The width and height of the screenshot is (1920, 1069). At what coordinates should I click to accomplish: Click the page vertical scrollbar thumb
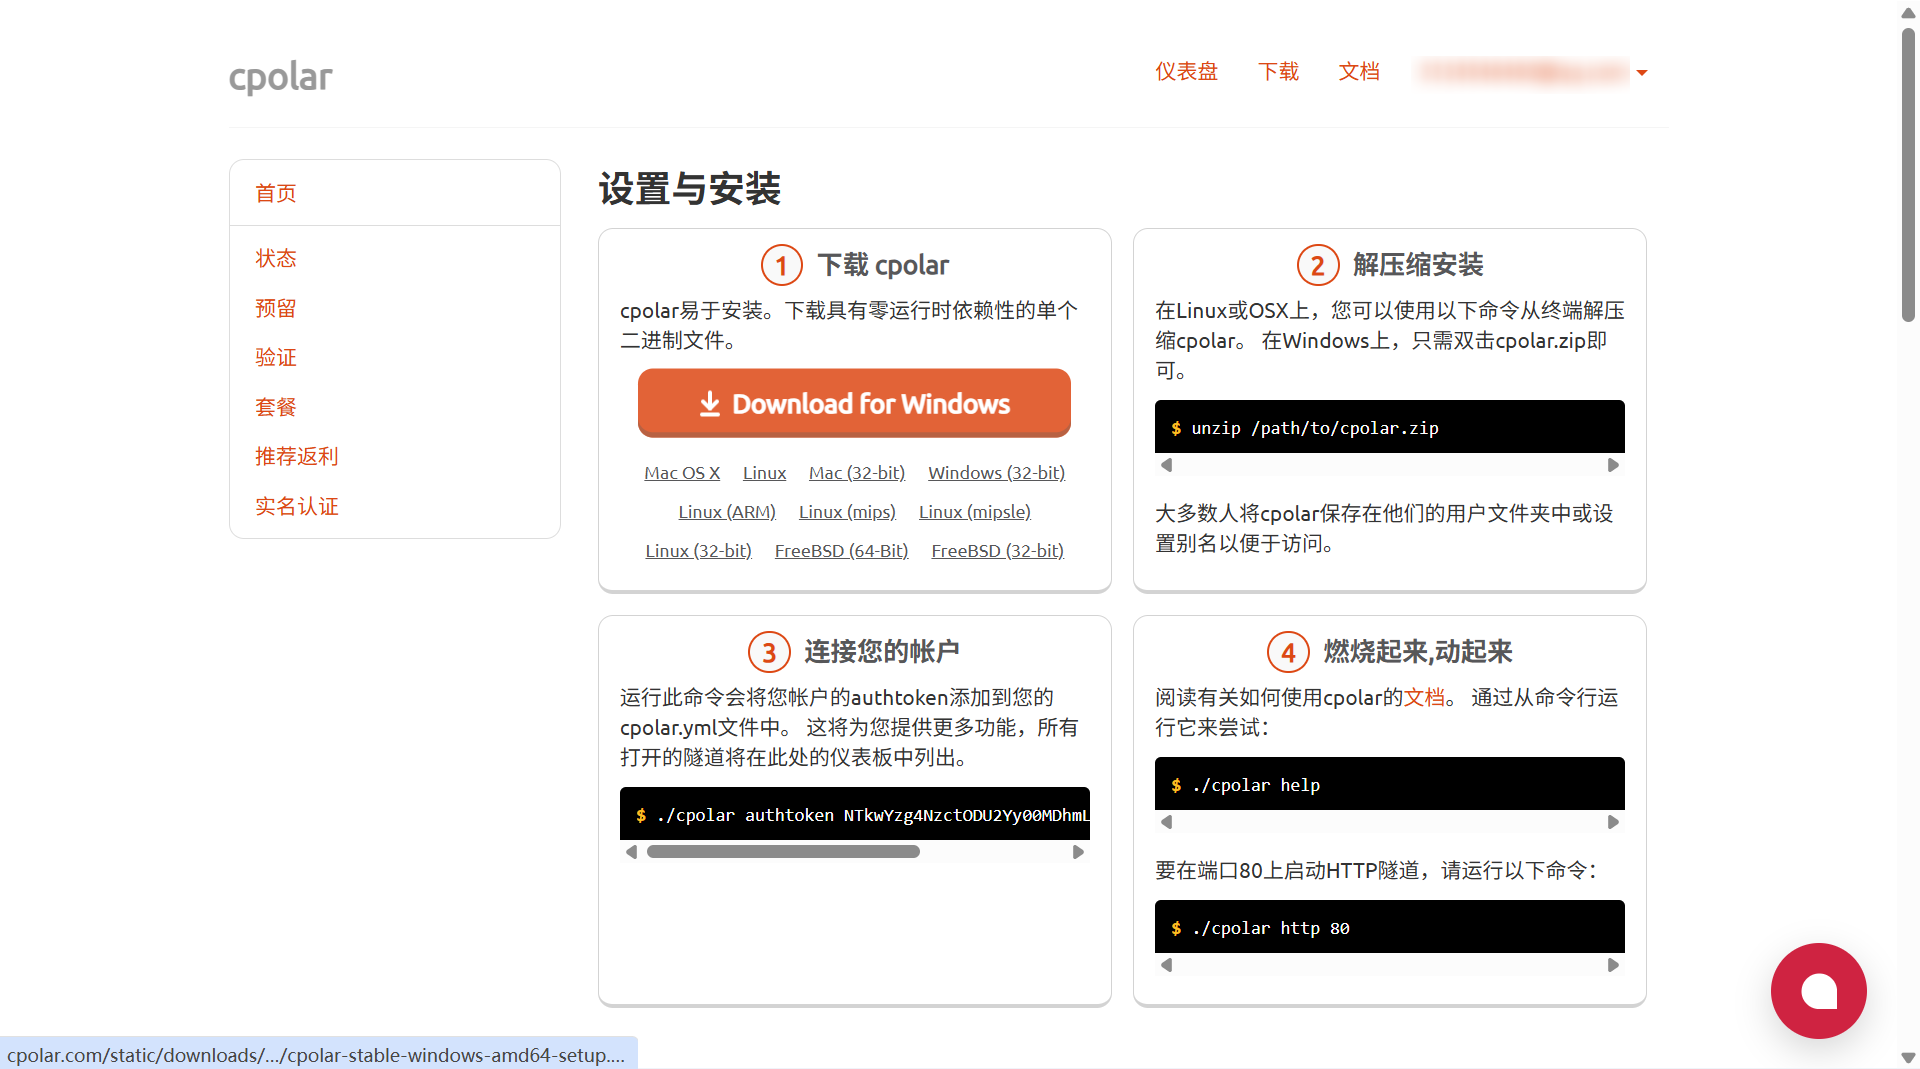point(1908,175)
